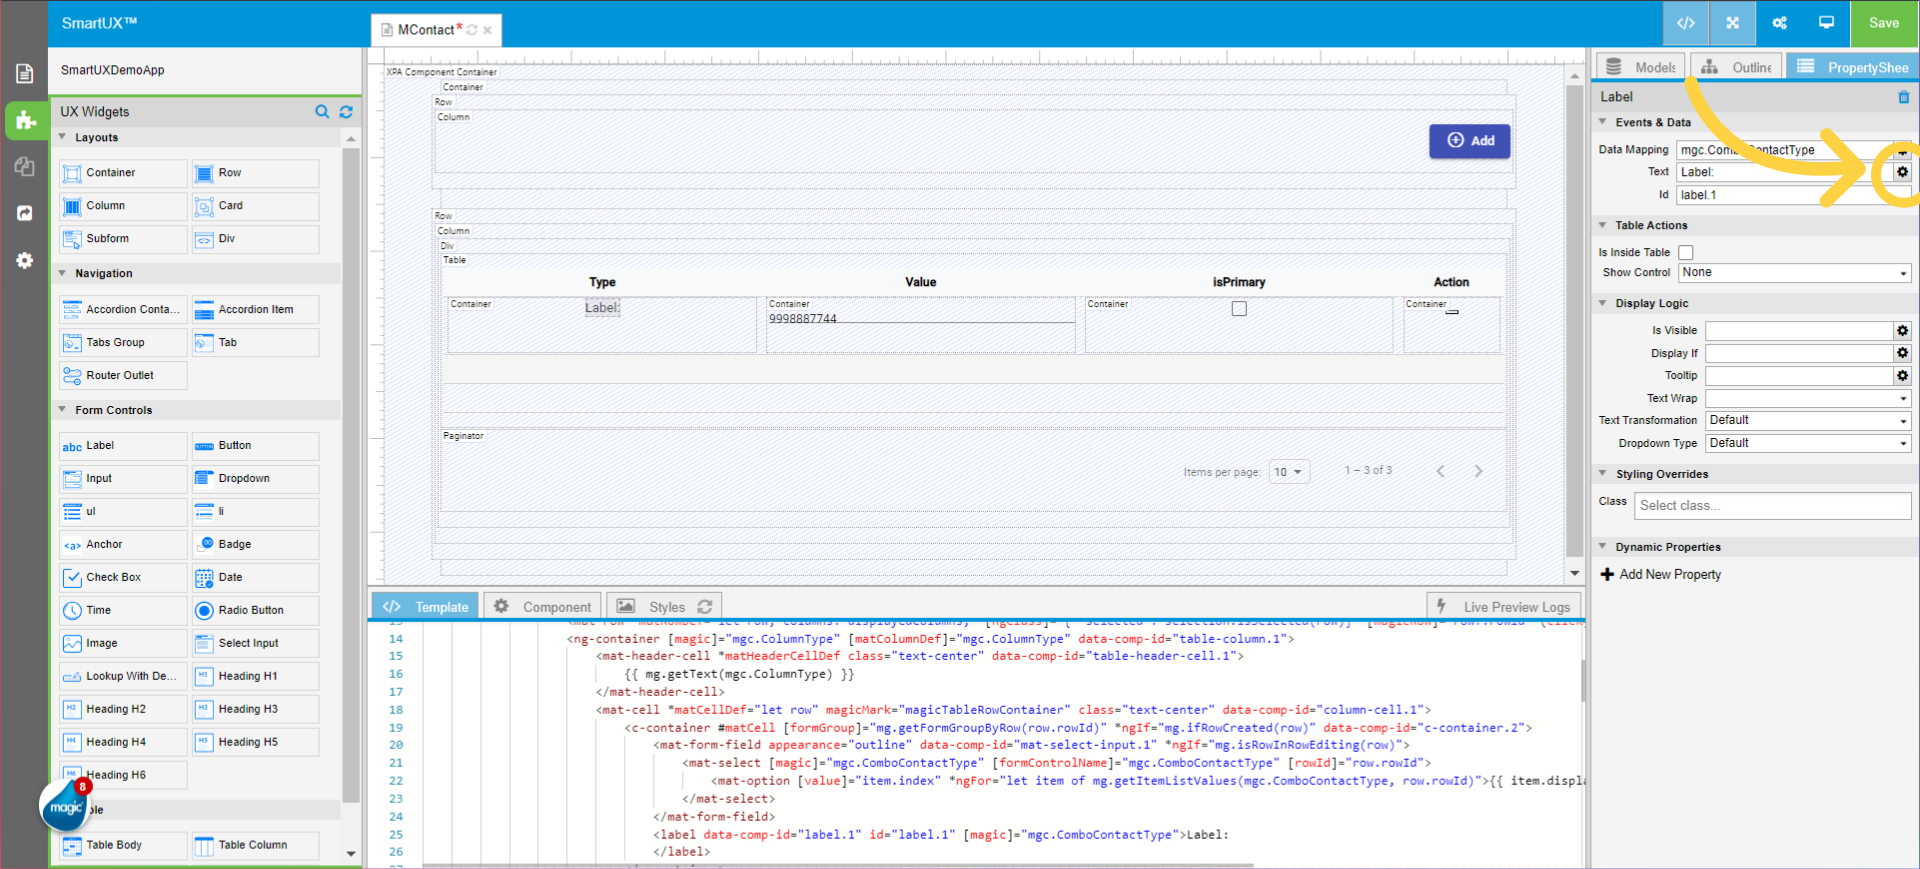Open the Show Control dropdown
Screen dimensions: 1920x869
click(1794, 273)
